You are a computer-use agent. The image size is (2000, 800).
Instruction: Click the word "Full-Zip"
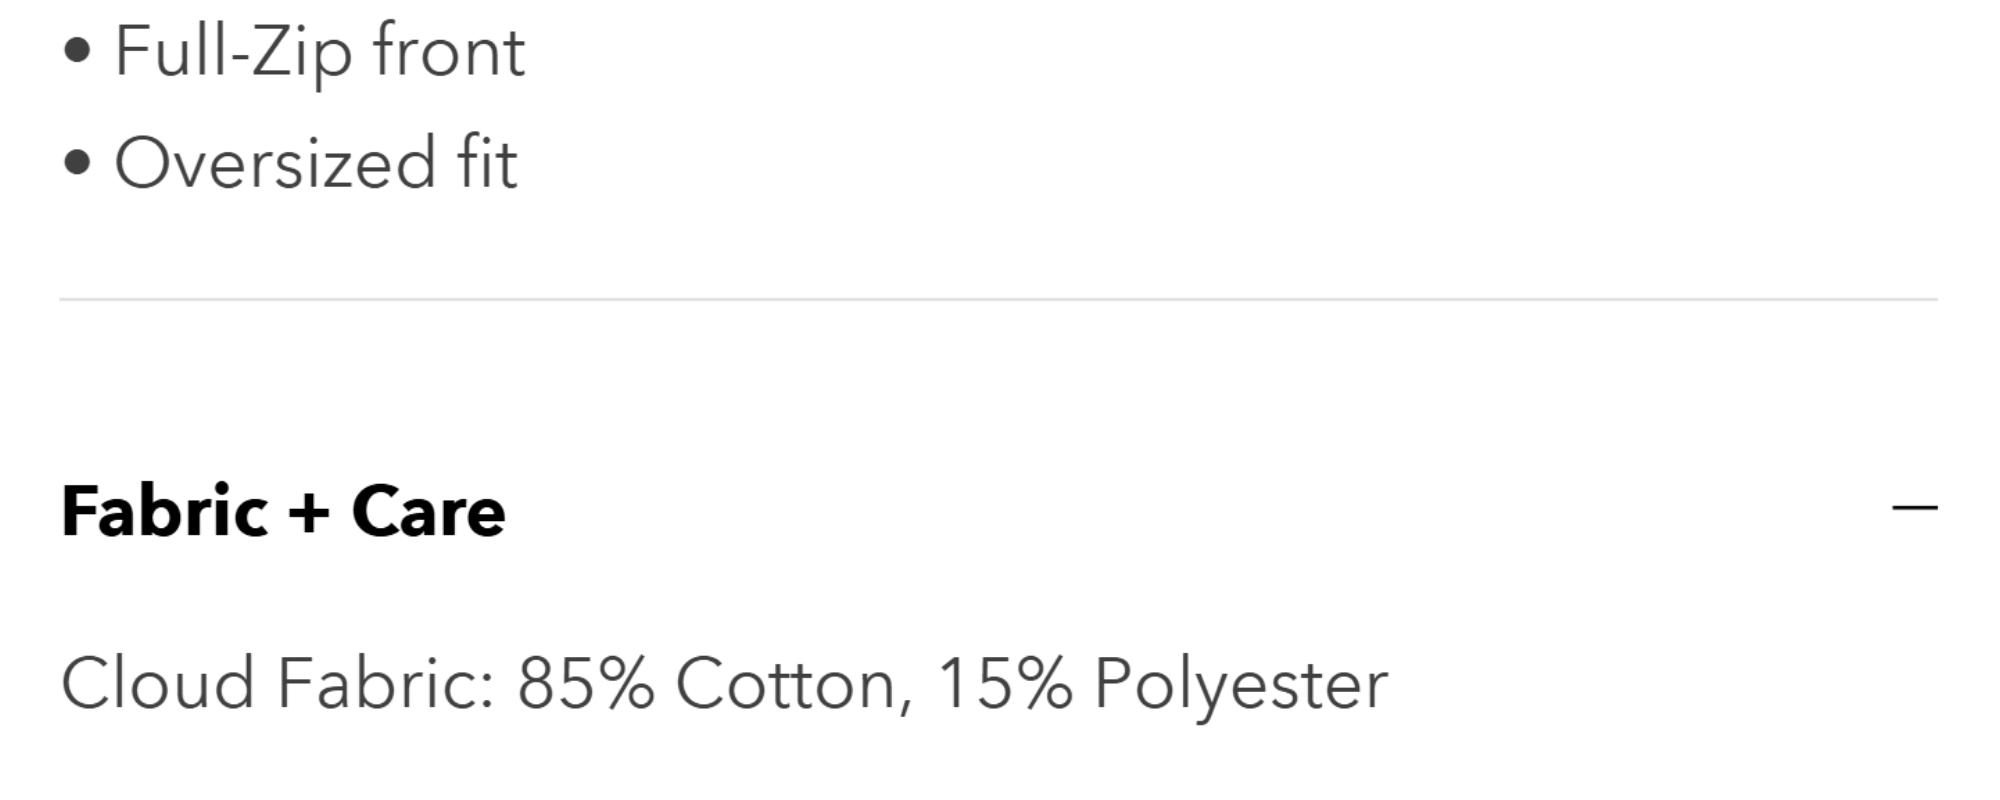(x=233, y=51)
